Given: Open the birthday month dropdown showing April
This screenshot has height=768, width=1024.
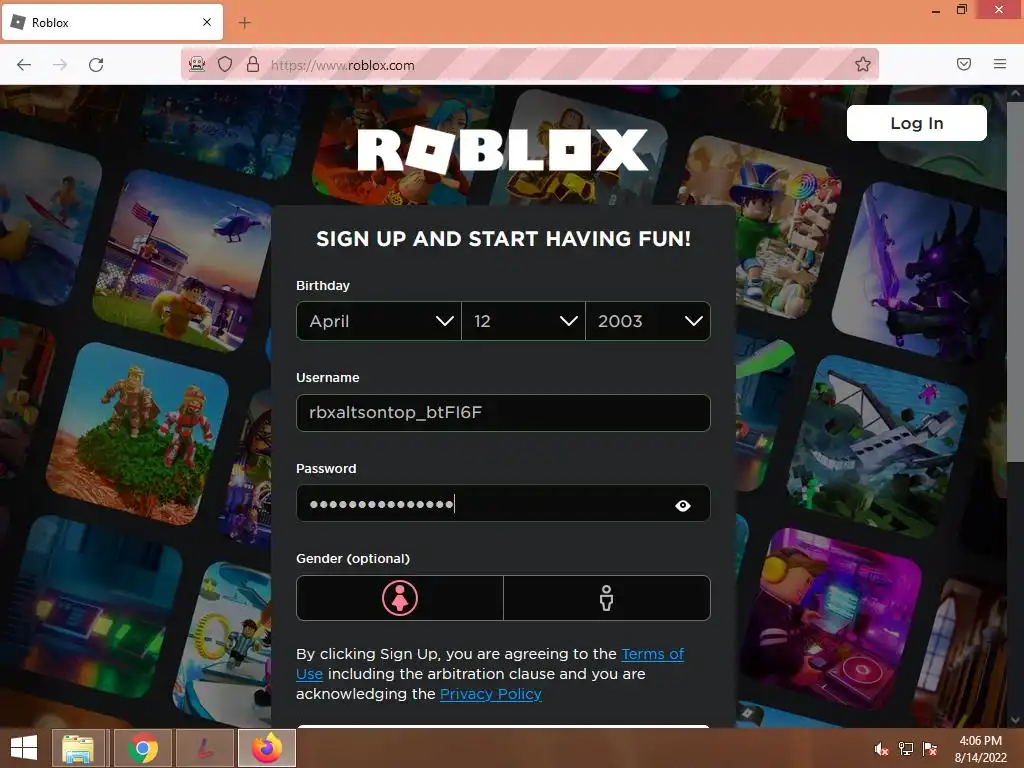Looking at the screenshot, I should (x=379, y=321).
